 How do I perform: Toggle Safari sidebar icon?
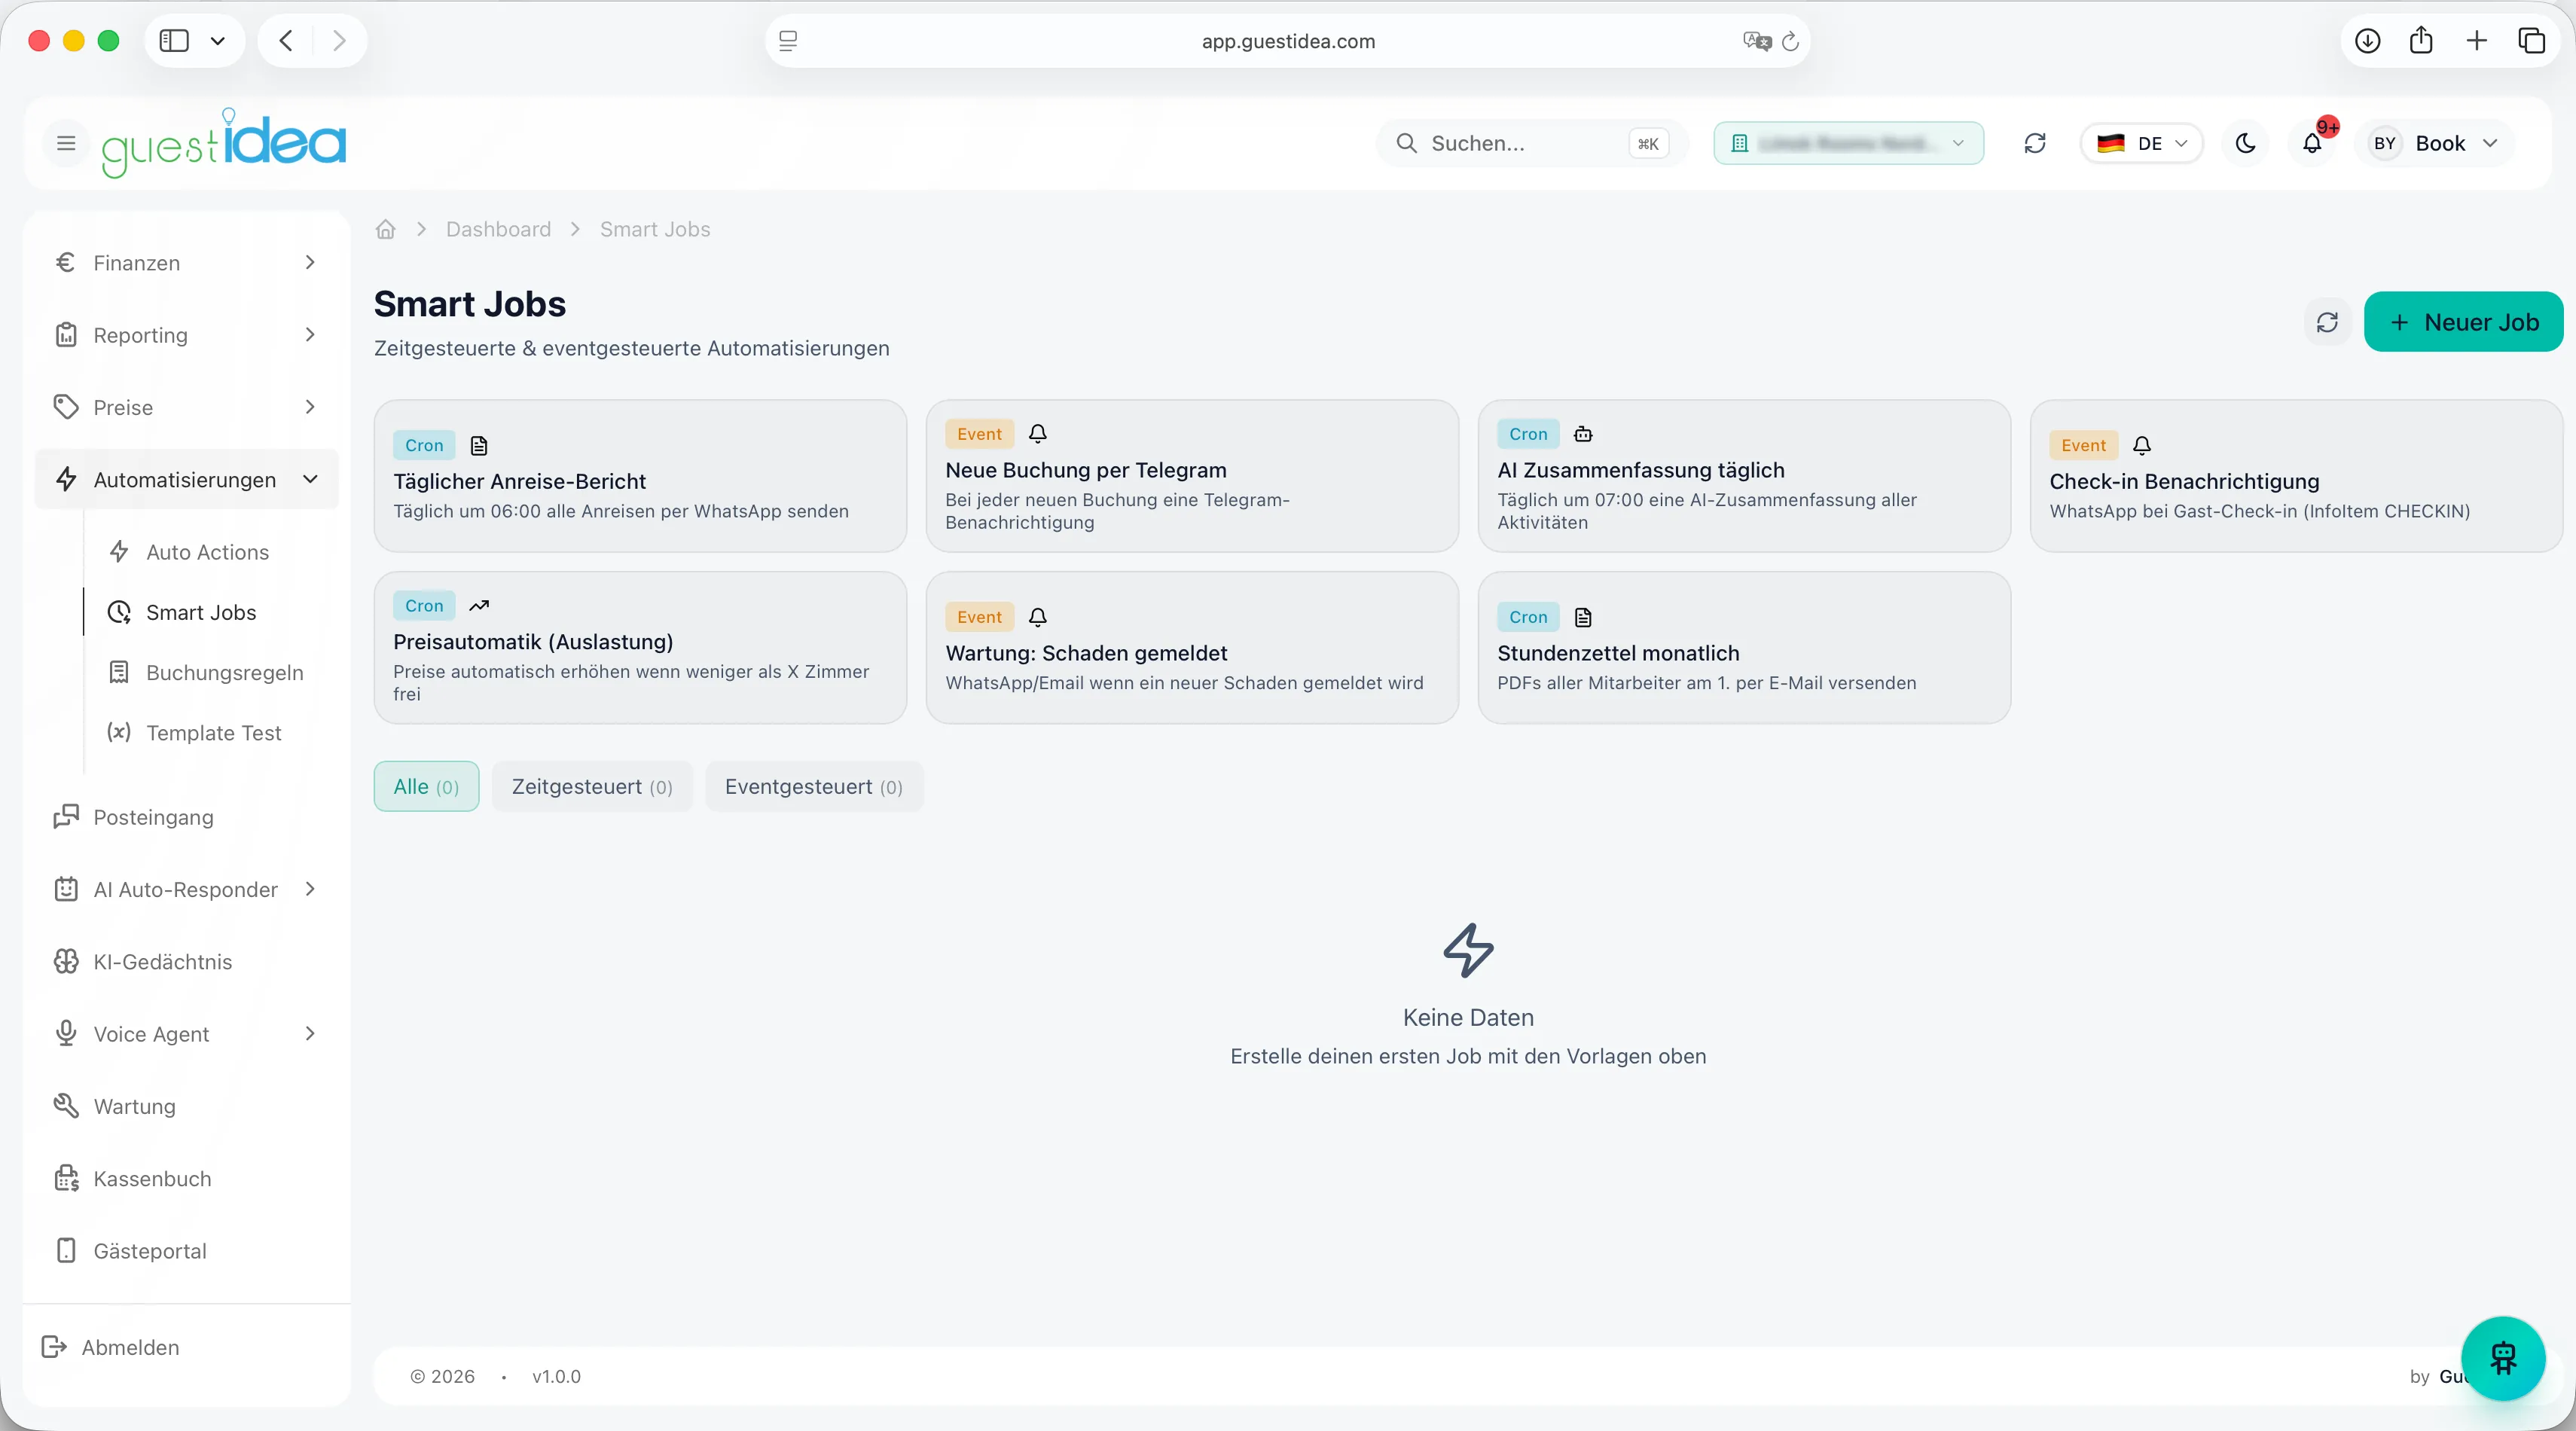(174, 41)
